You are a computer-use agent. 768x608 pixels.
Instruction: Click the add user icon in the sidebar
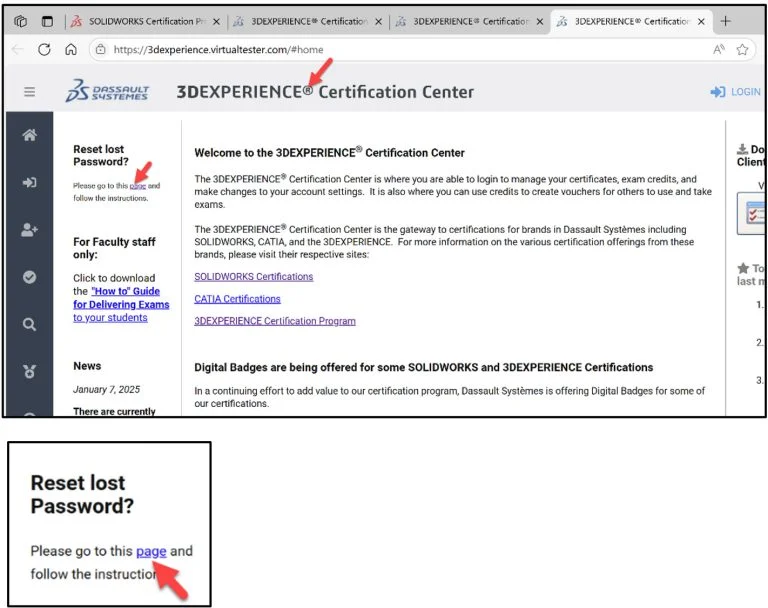point(29,229)
